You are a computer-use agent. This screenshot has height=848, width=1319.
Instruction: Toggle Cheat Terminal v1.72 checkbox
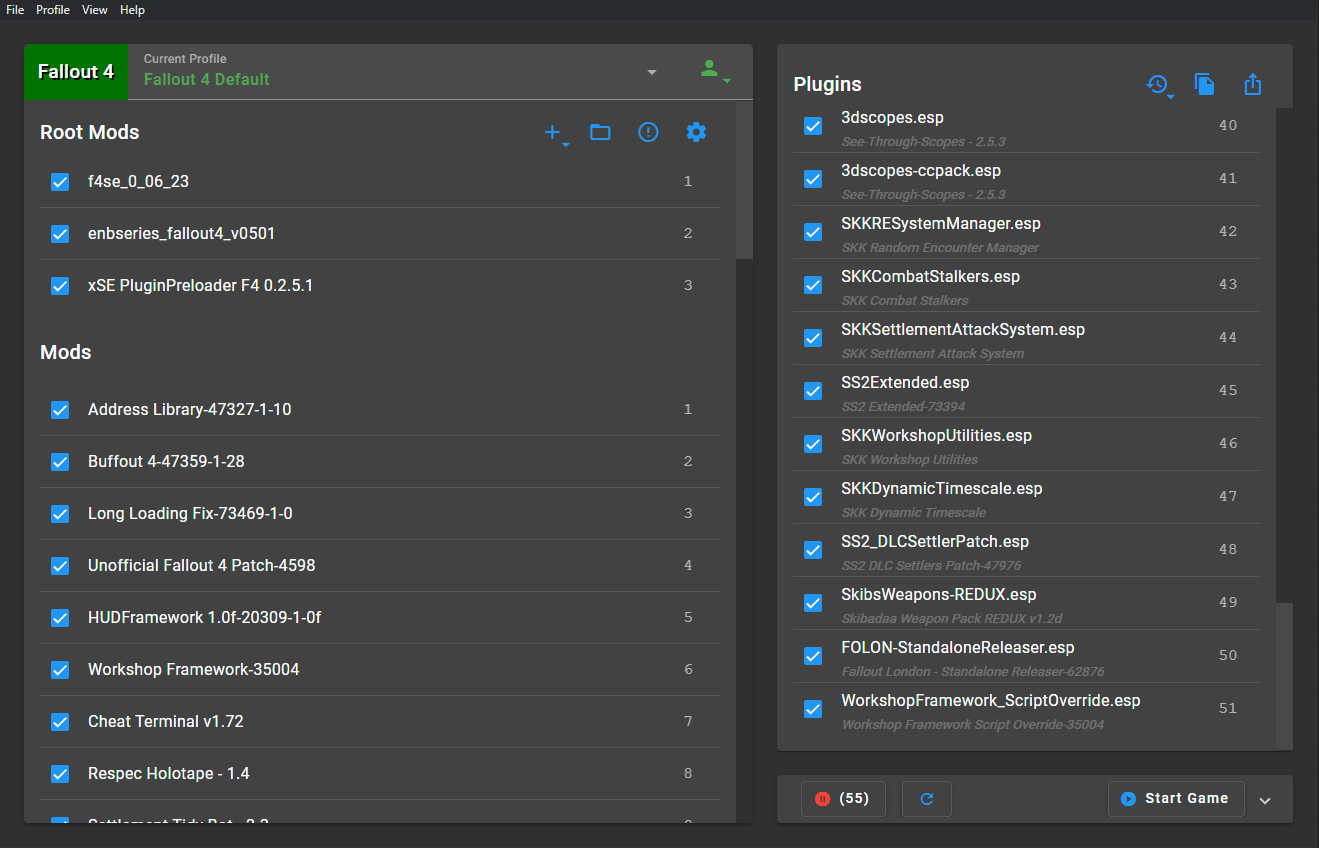[60, 722]
